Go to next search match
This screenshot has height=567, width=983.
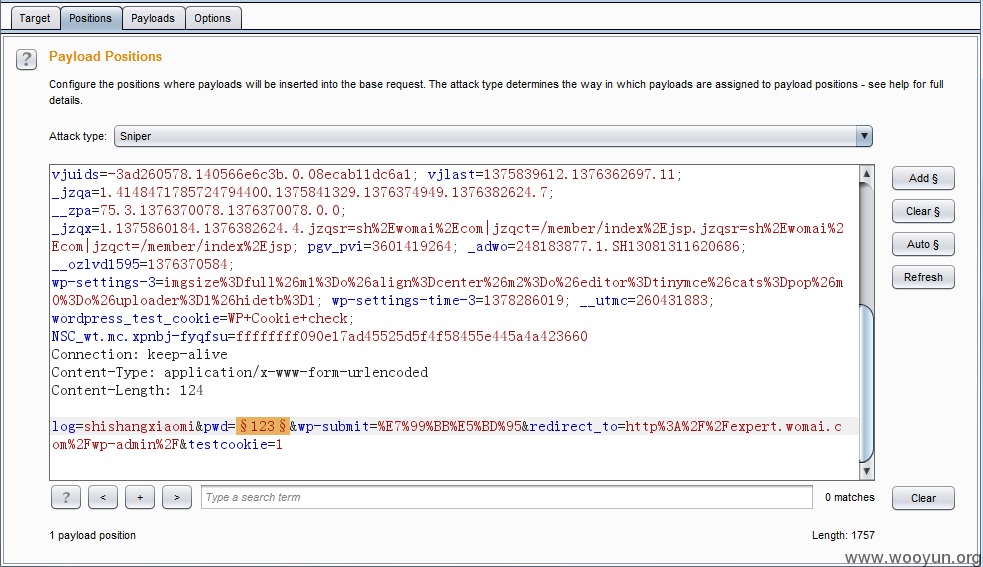[177, 497]
